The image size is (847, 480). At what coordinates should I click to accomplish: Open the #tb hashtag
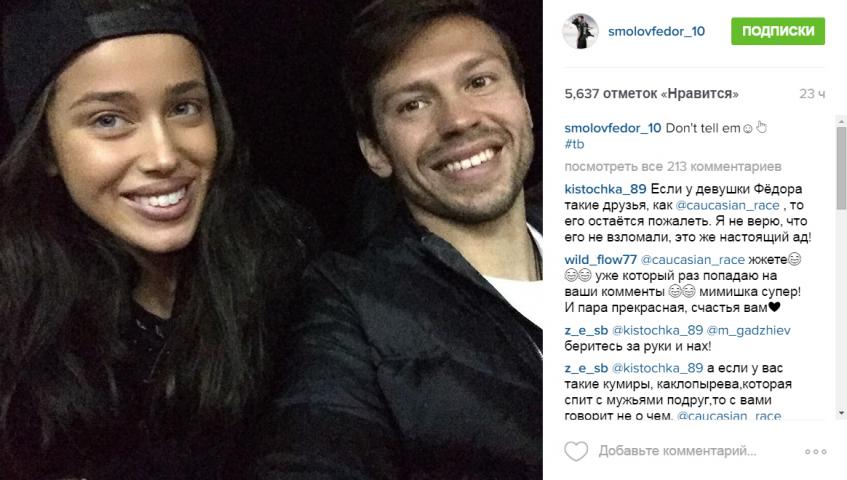[x=574, y=144]
